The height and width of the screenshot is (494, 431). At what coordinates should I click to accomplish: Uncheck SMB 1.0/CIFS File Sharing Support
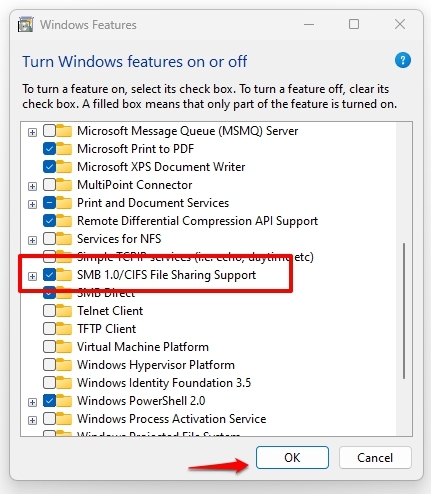[x=49, y=275]
